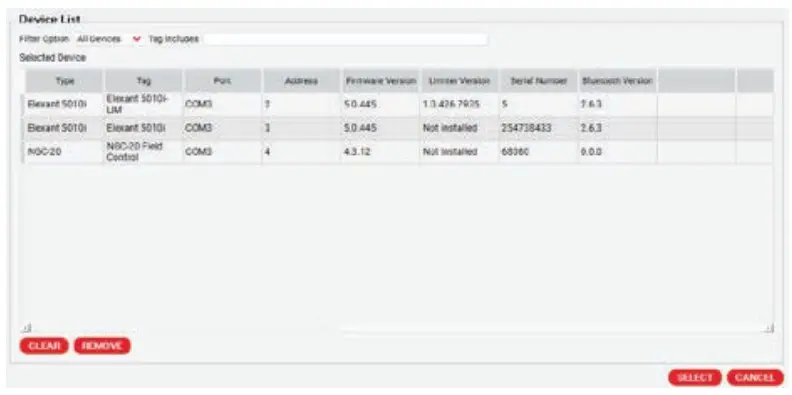Click address 4 in the NGC-20 row

tap(301, 152)
